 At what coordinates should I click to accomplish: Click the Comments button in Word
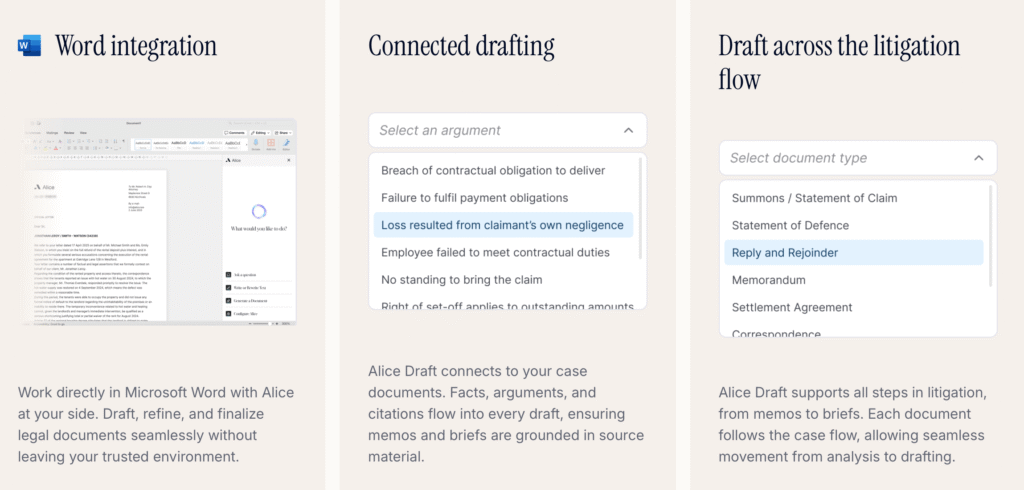(x=236, y=132)
